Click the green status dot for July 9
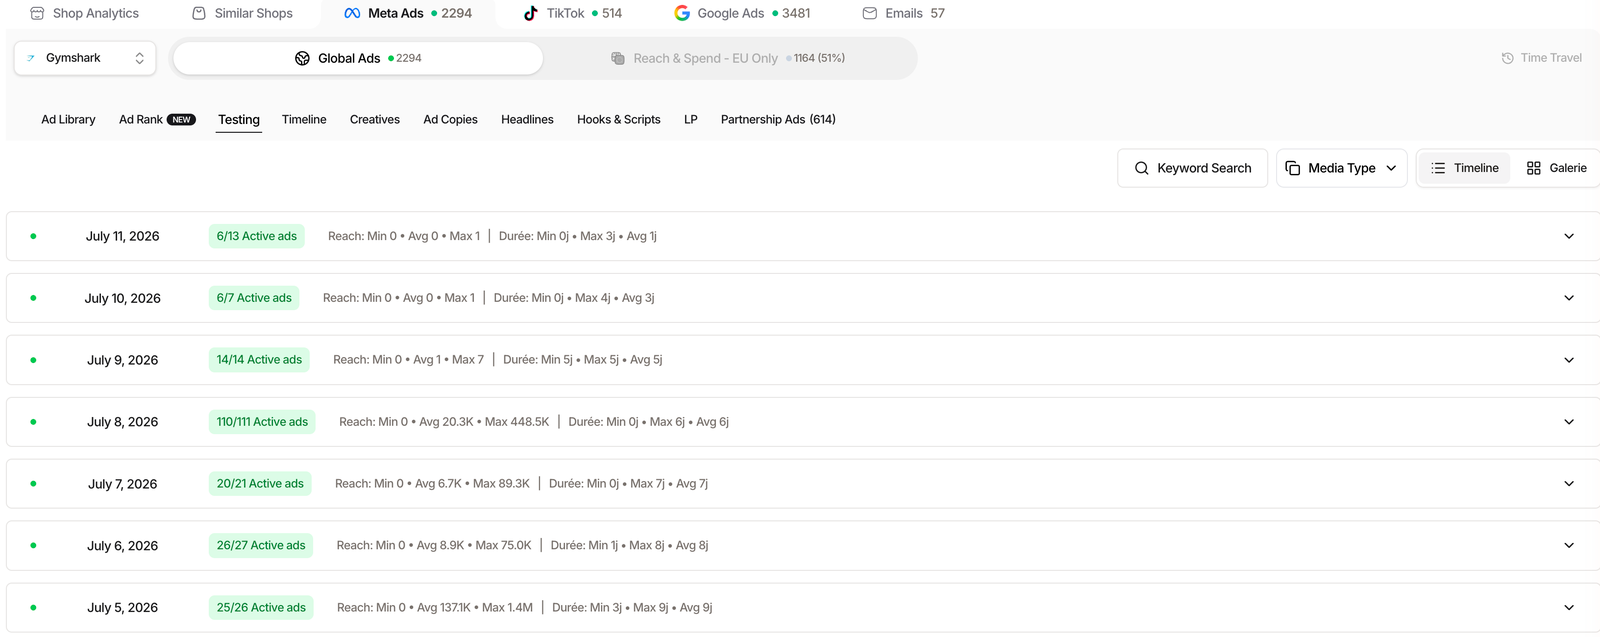Image resolution: width=1600 pixels, height=637 pixels. click(x=33, y=360)
